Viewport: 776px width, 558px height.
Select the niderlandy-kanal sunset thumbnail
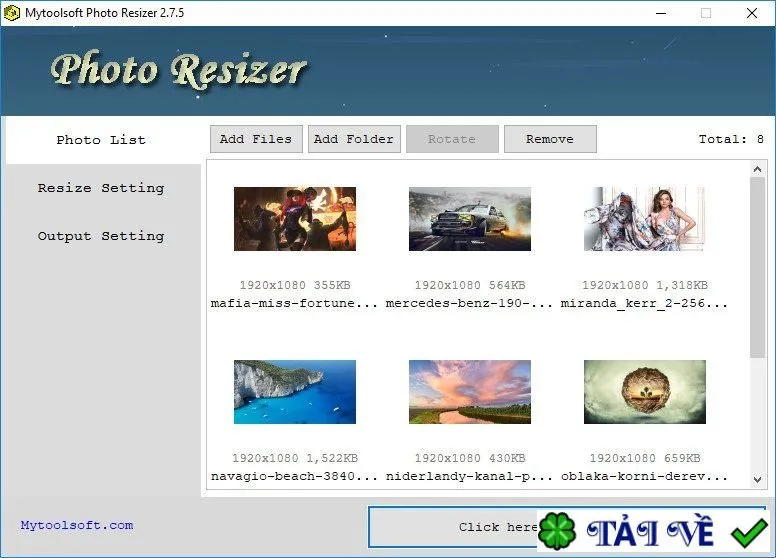[x=470, y=392]
